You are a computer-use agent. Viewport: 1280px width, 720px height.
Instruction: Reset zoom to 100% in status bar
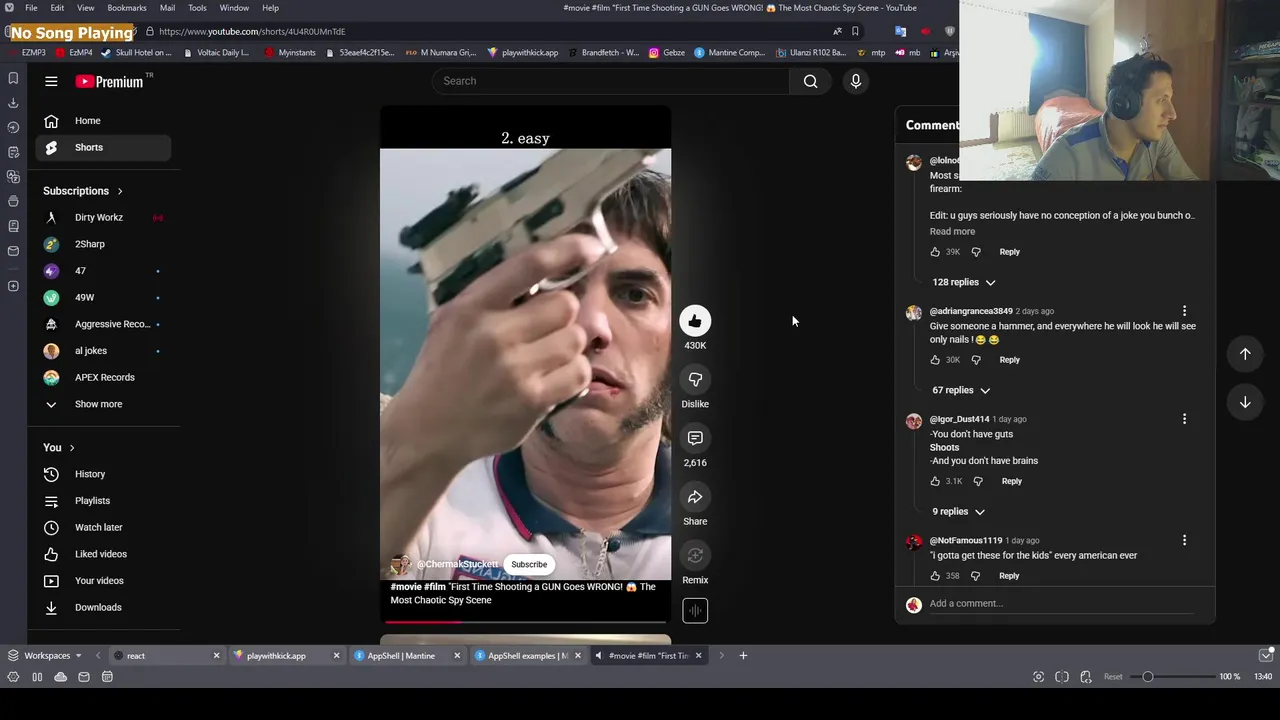(1112, 677)
